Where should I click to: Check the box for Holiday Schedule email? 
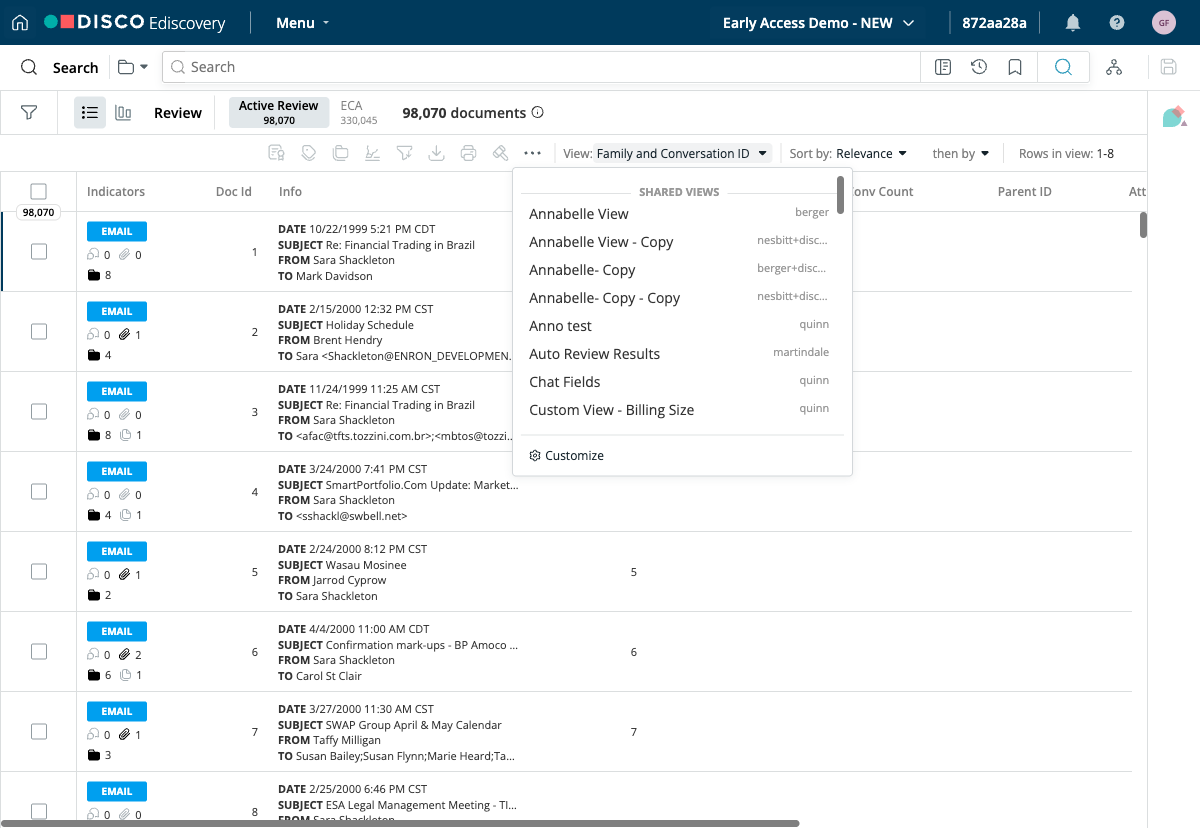tap(38, 332)
